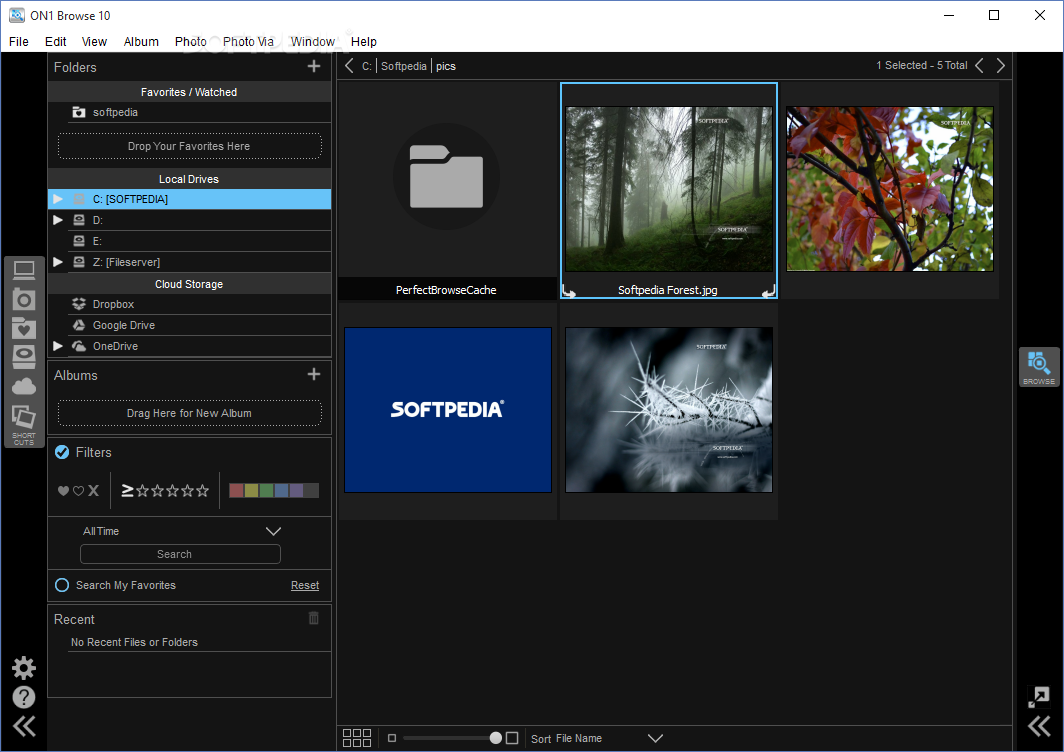Image resolution: width=1064 pixels, height=752 pixels.
Task: Select the PerfectBrowseCache folder thumbnail
Action: point(446,191)
